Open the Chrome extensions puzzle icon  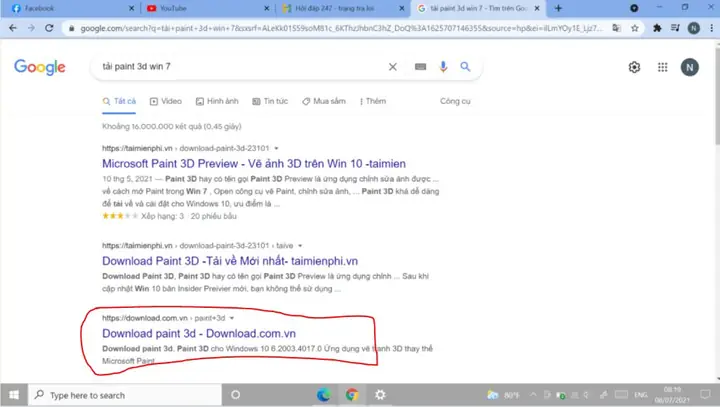657,28
